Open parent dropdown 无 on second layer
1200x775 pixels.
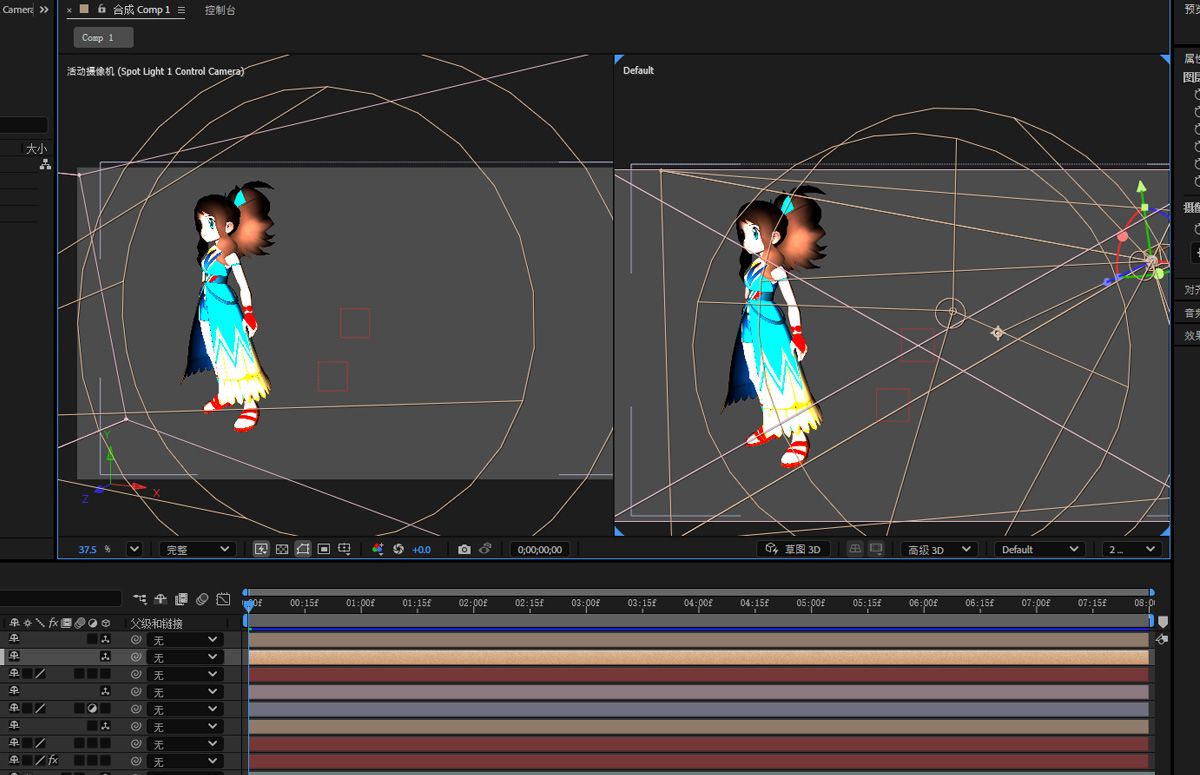tap(184, 657)
